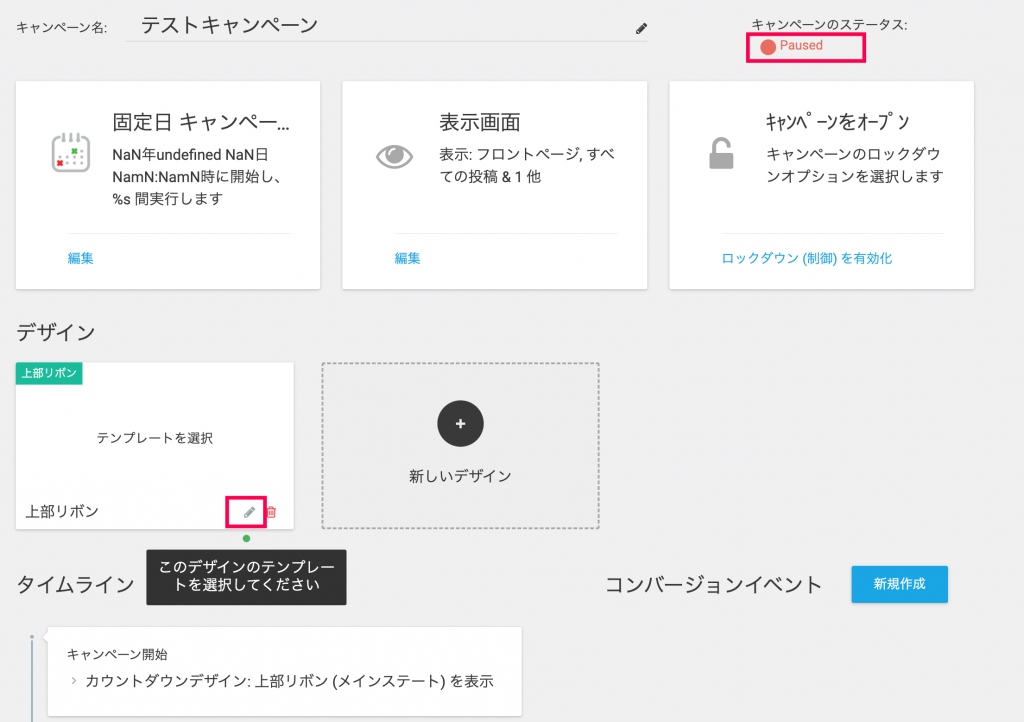Click the コンバージョンイベント heading
The image size is (1024, 722).
(x=713, y=584)
